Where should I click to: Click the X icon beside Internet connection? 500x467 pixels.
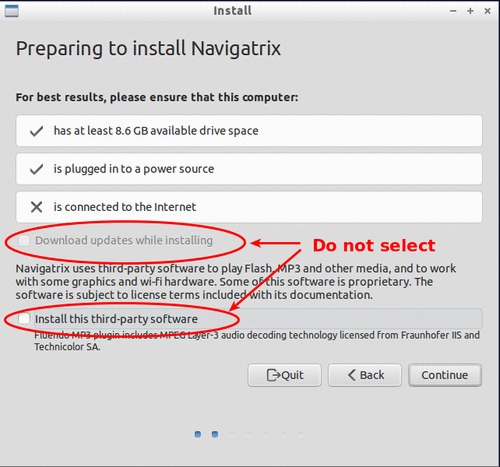(x=36, y=207)
